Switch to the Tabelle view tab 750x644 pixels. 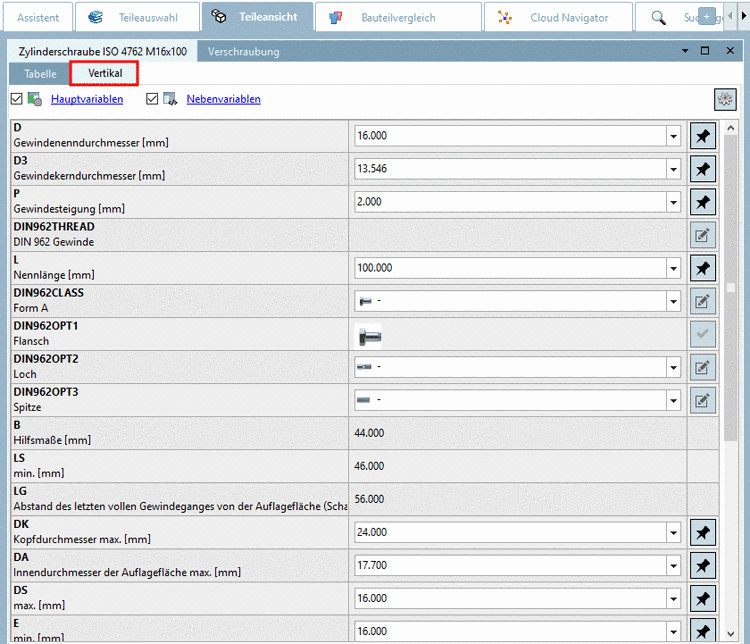[x=40, y=74]
